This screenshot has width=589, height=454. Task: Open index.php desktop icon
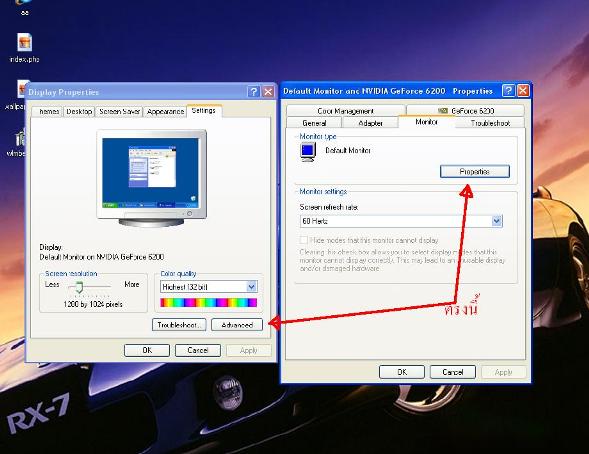tap(24, 47)
